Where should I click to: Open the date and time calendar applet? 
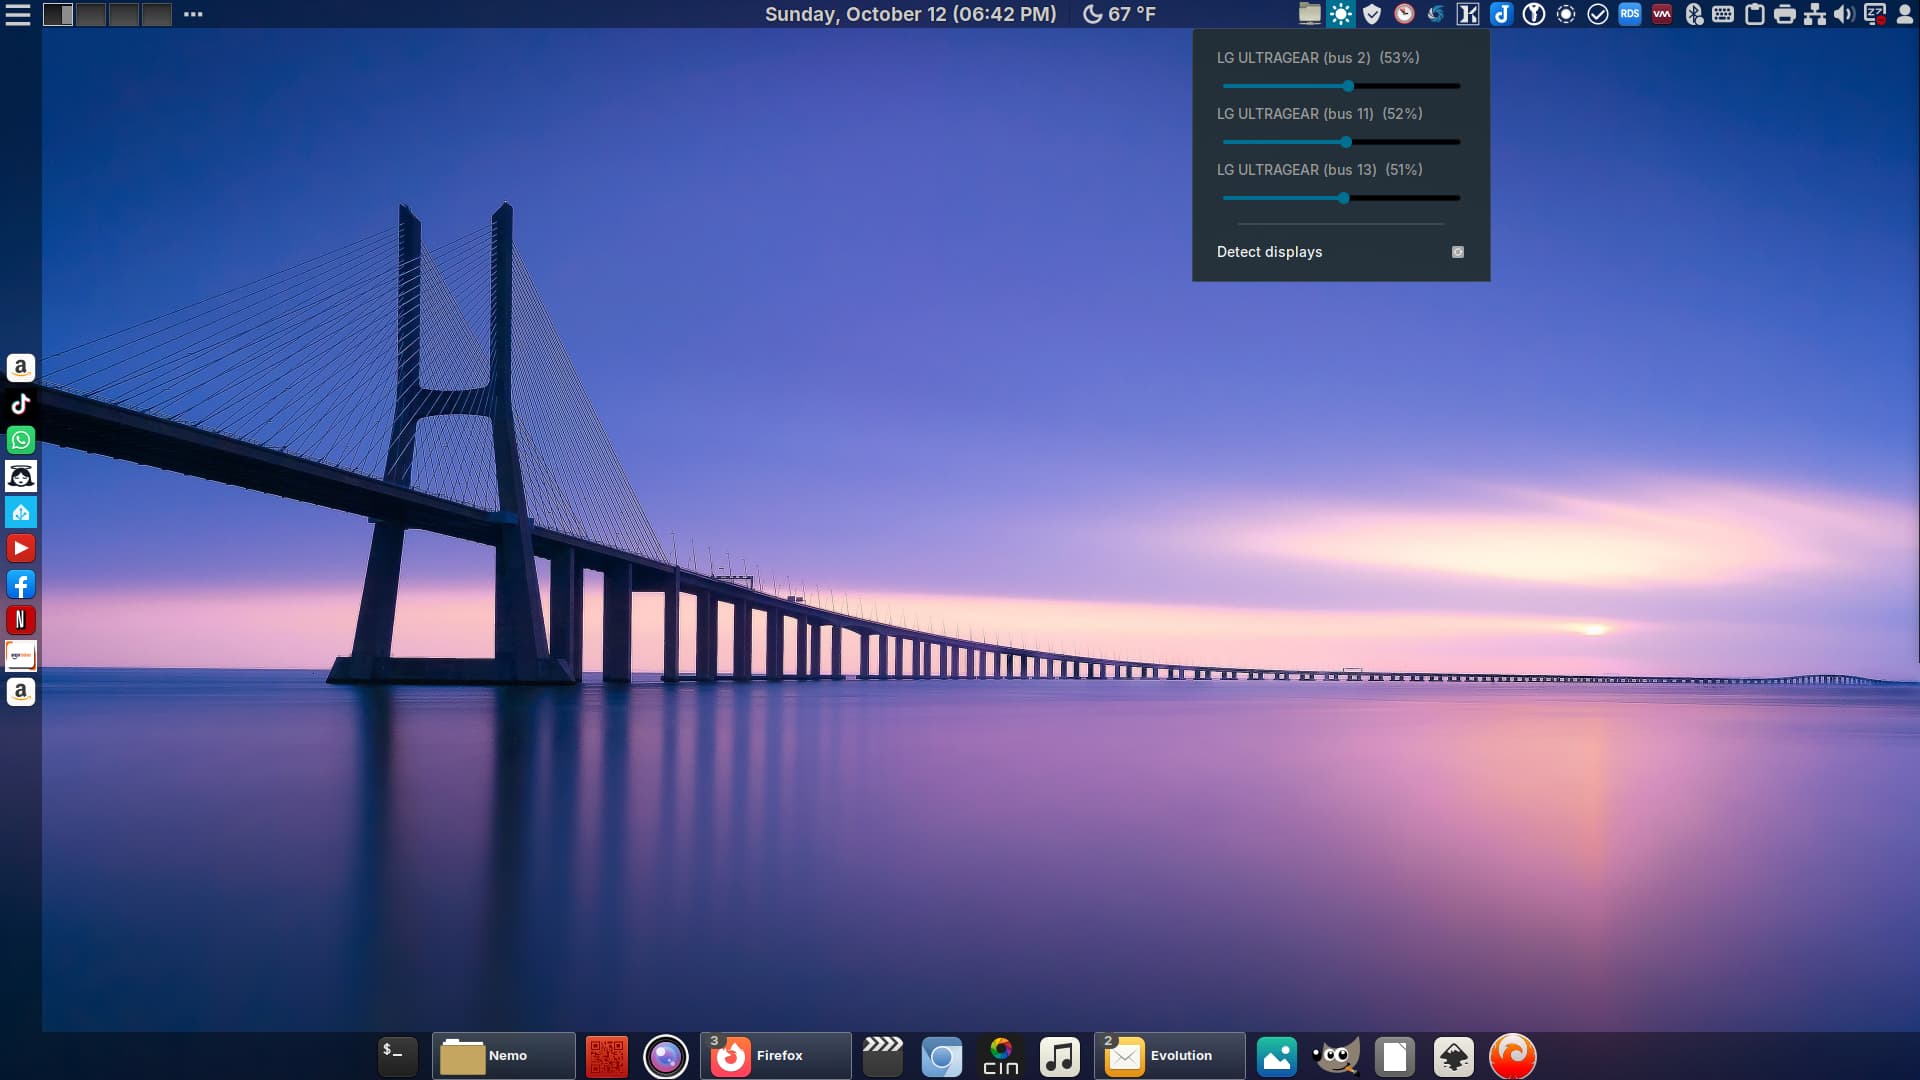(x=910, y=14)
